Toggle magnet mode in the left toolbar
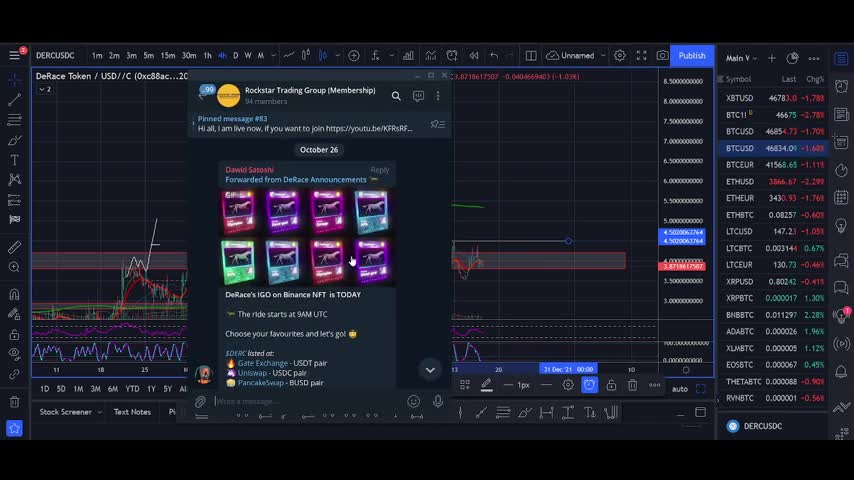Image resolution: width=854 pixels, height=480 pixels. point(14,295)
